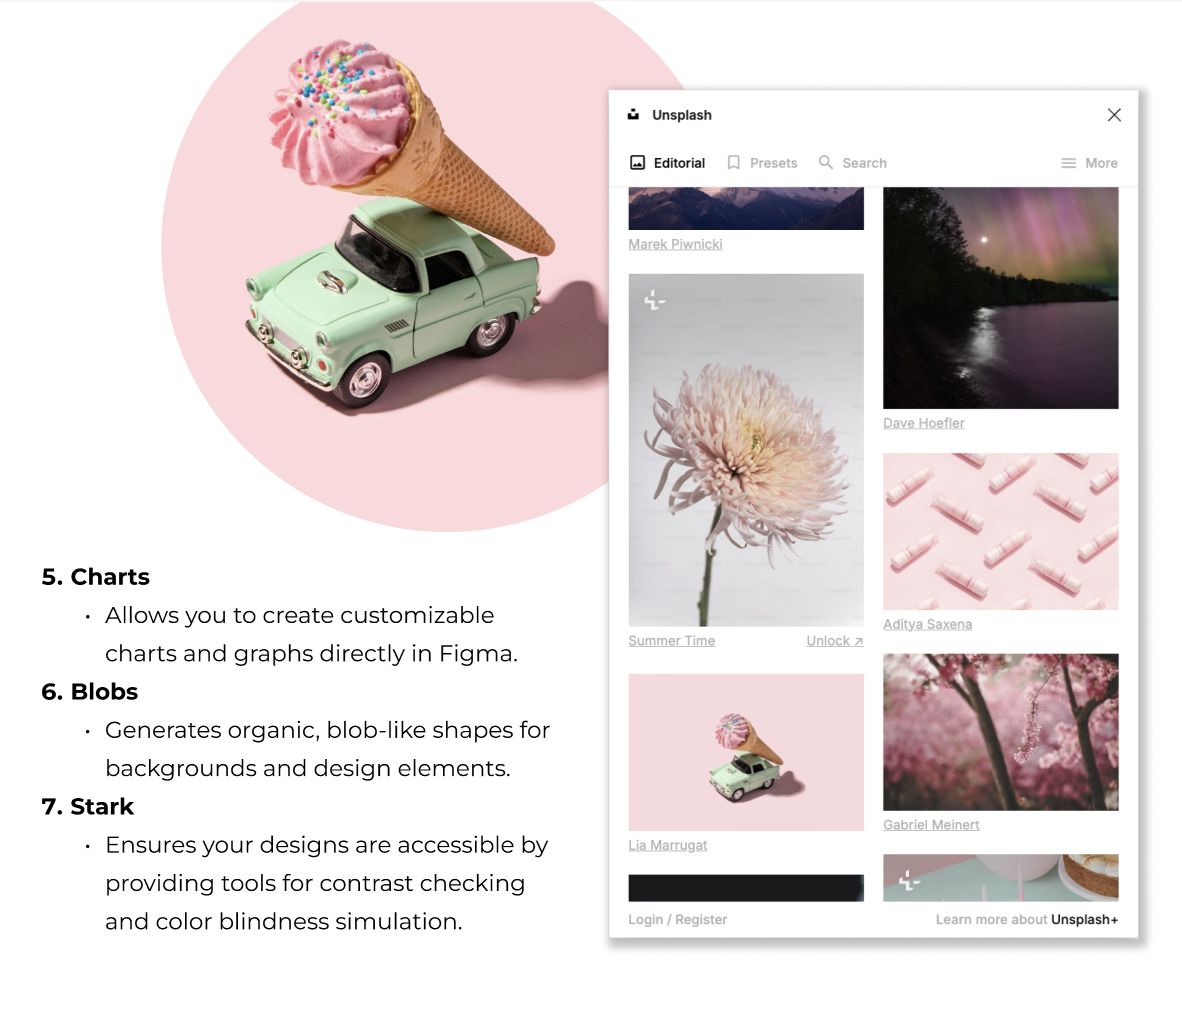Viewport: 1182px width, 1034px height.
Task: Click the Unsplash+ badge on the flower photo
Action: (x=654, y=301)
